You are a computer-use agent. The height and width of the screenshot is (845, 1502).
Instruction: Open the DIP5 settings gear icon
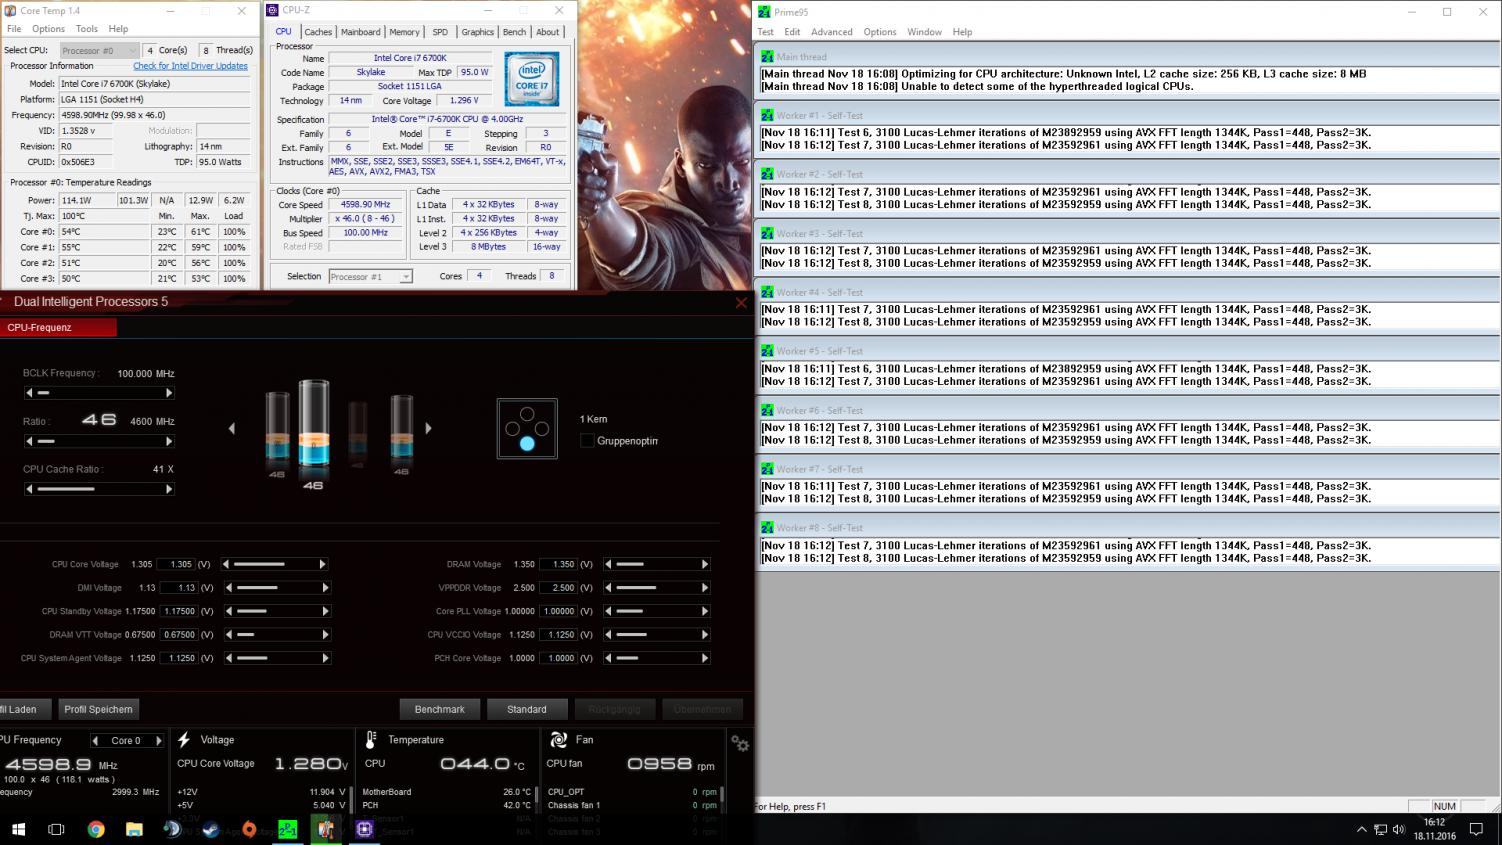click(x=740, y=743)
